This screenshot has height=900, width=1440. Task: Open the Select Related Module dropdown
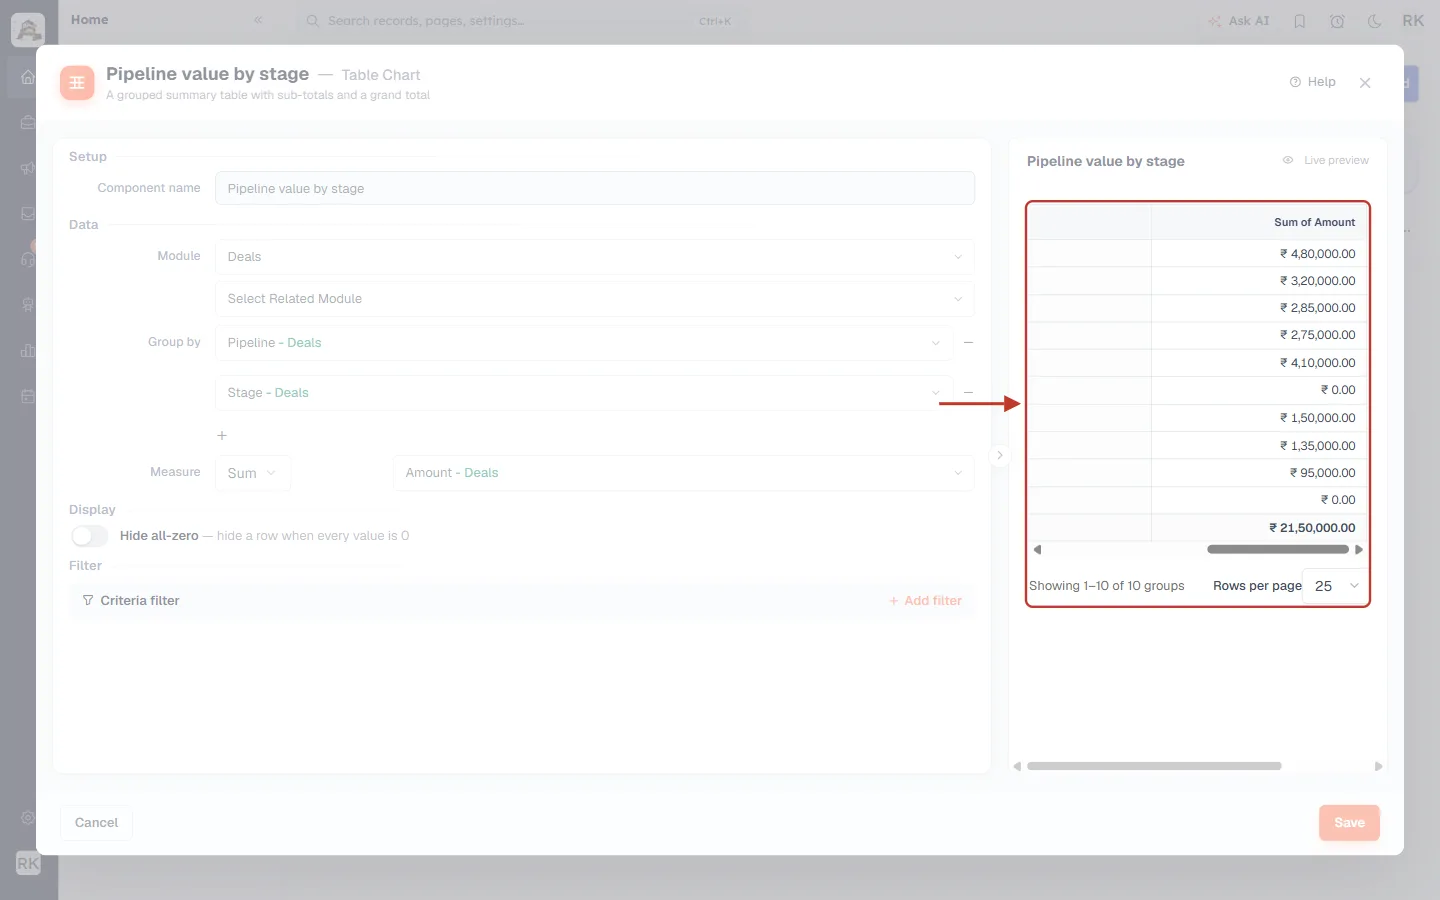coord(594,299)
